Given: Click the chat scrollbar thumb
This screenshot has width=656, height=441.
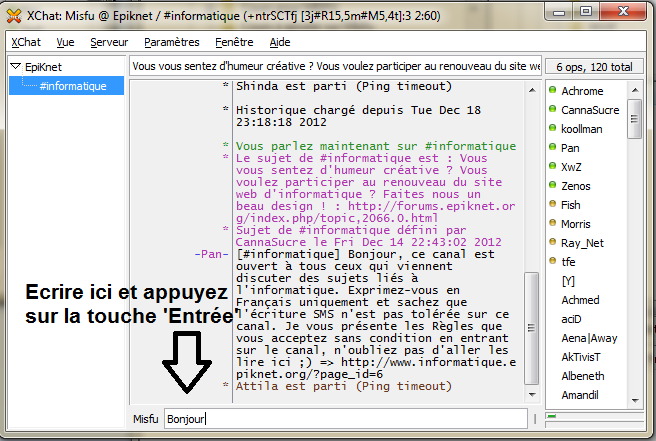Looking at the screenshot, I should coord(532,328).
